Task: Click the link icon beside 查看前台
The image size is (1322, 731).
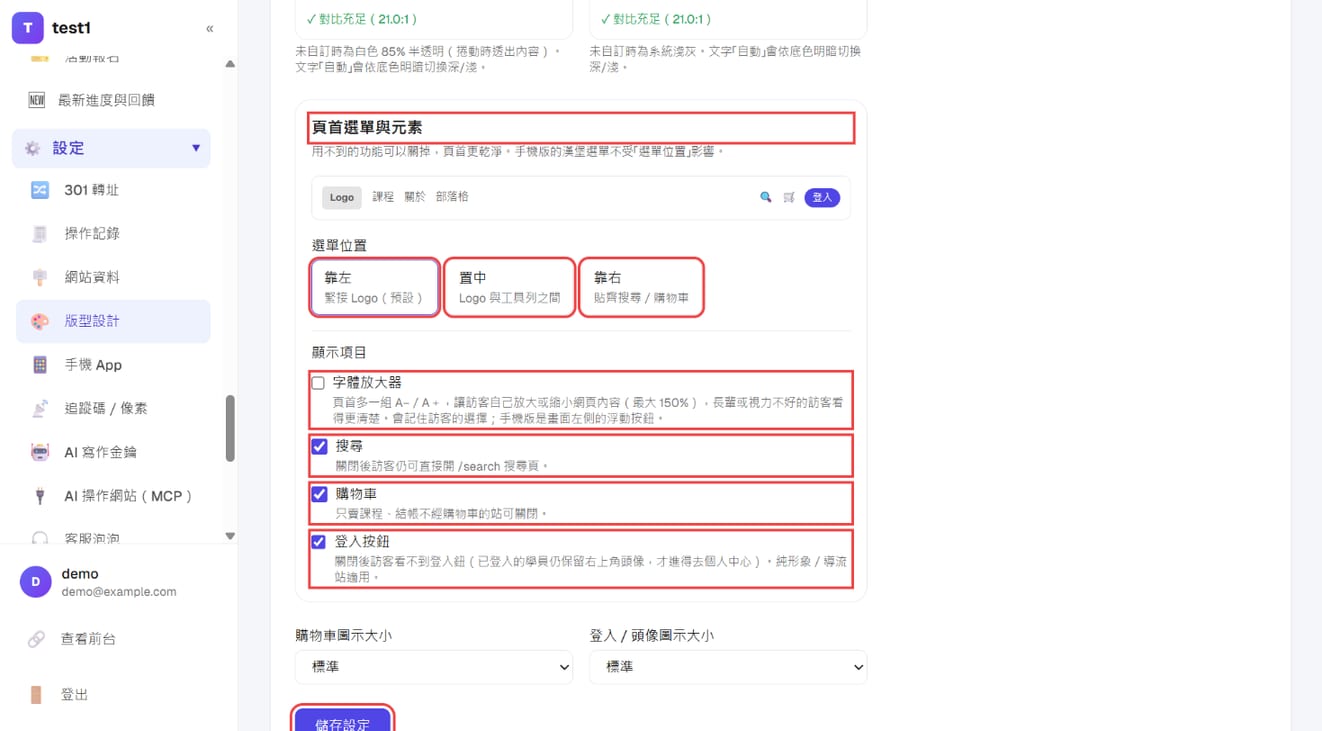Action: [x=36, y=639]
